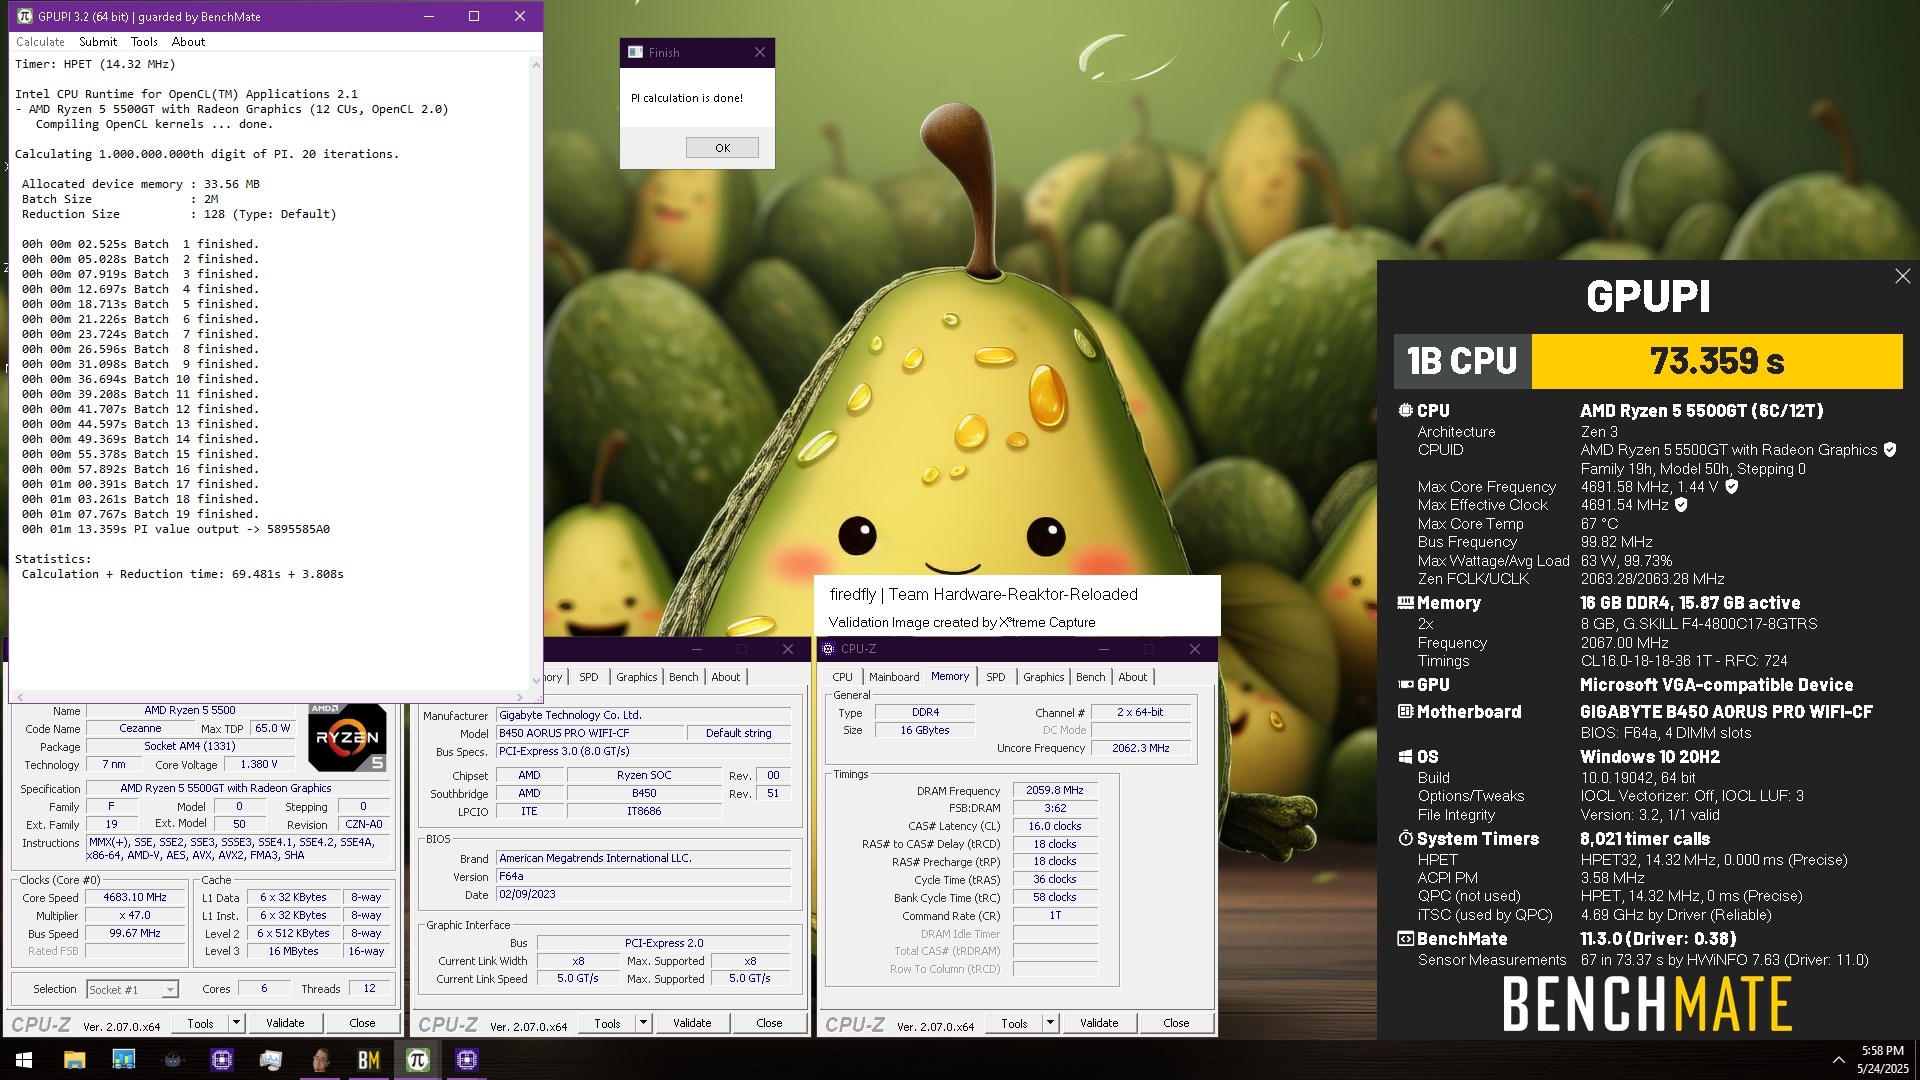
Task: Click the 73.359 s result score
Action: pos(1717,361)
